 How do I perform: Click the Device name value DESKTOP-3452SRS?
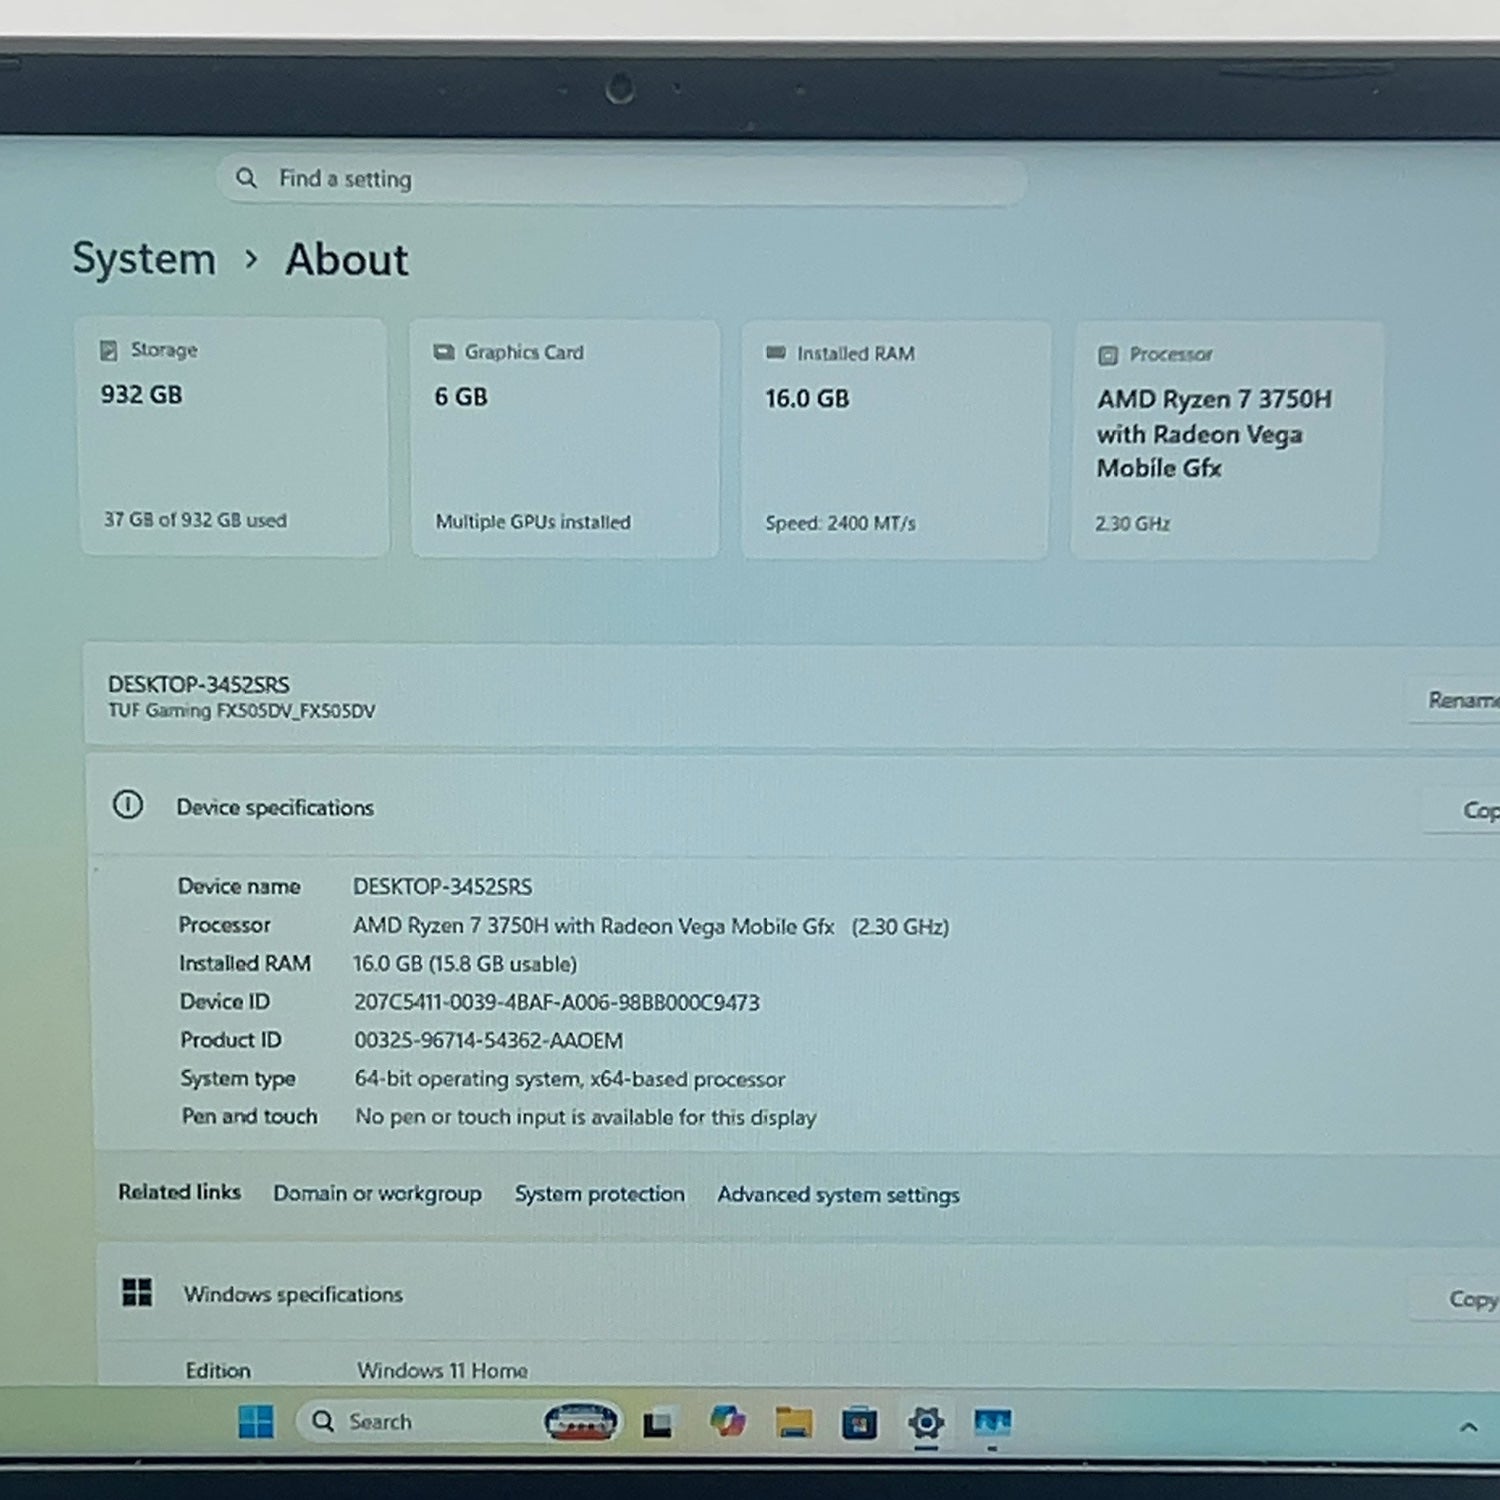pos(443,887)
